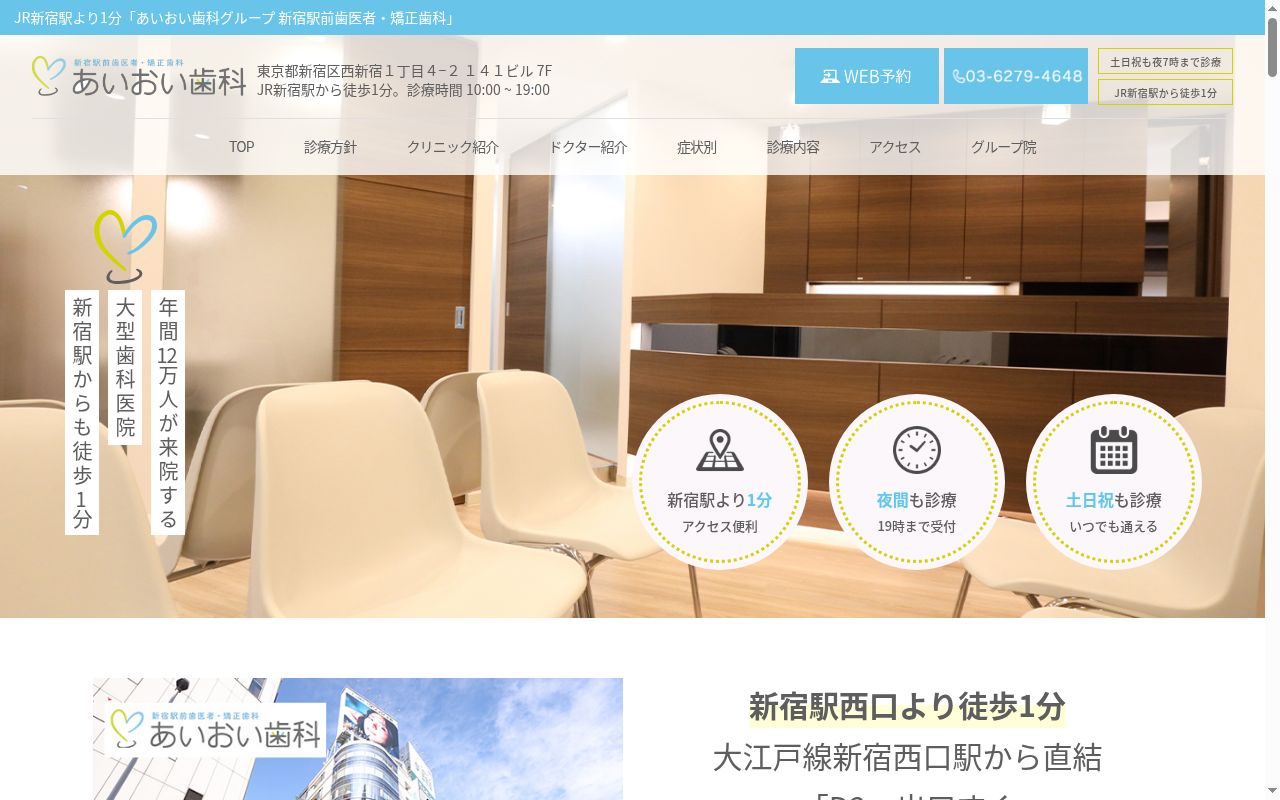Click the calendar icon above 土日祝も診療
1280x800 pixels.
coord(1114,450)
